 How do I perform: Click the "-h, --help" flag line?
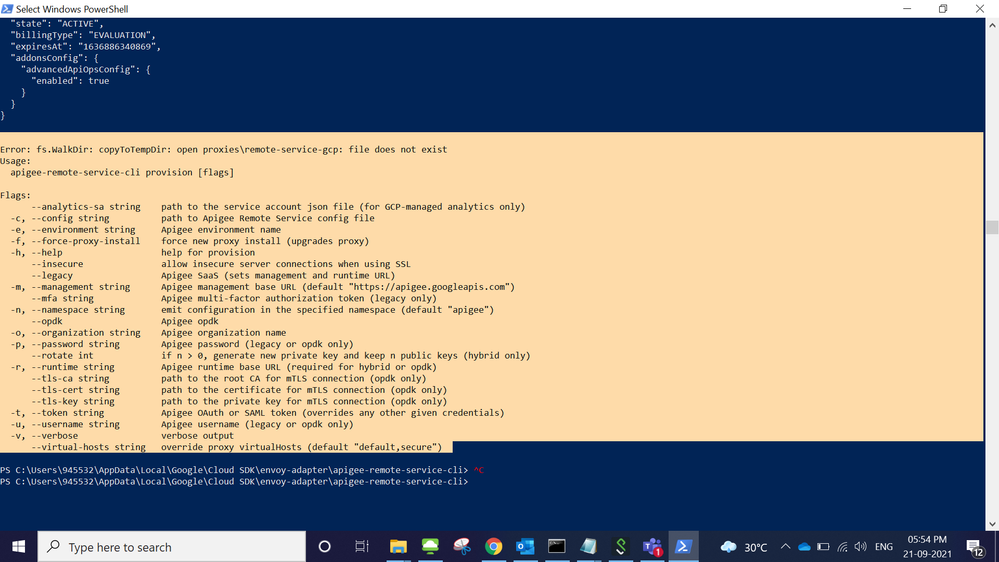pyautogui.click(x=133, y=253)
